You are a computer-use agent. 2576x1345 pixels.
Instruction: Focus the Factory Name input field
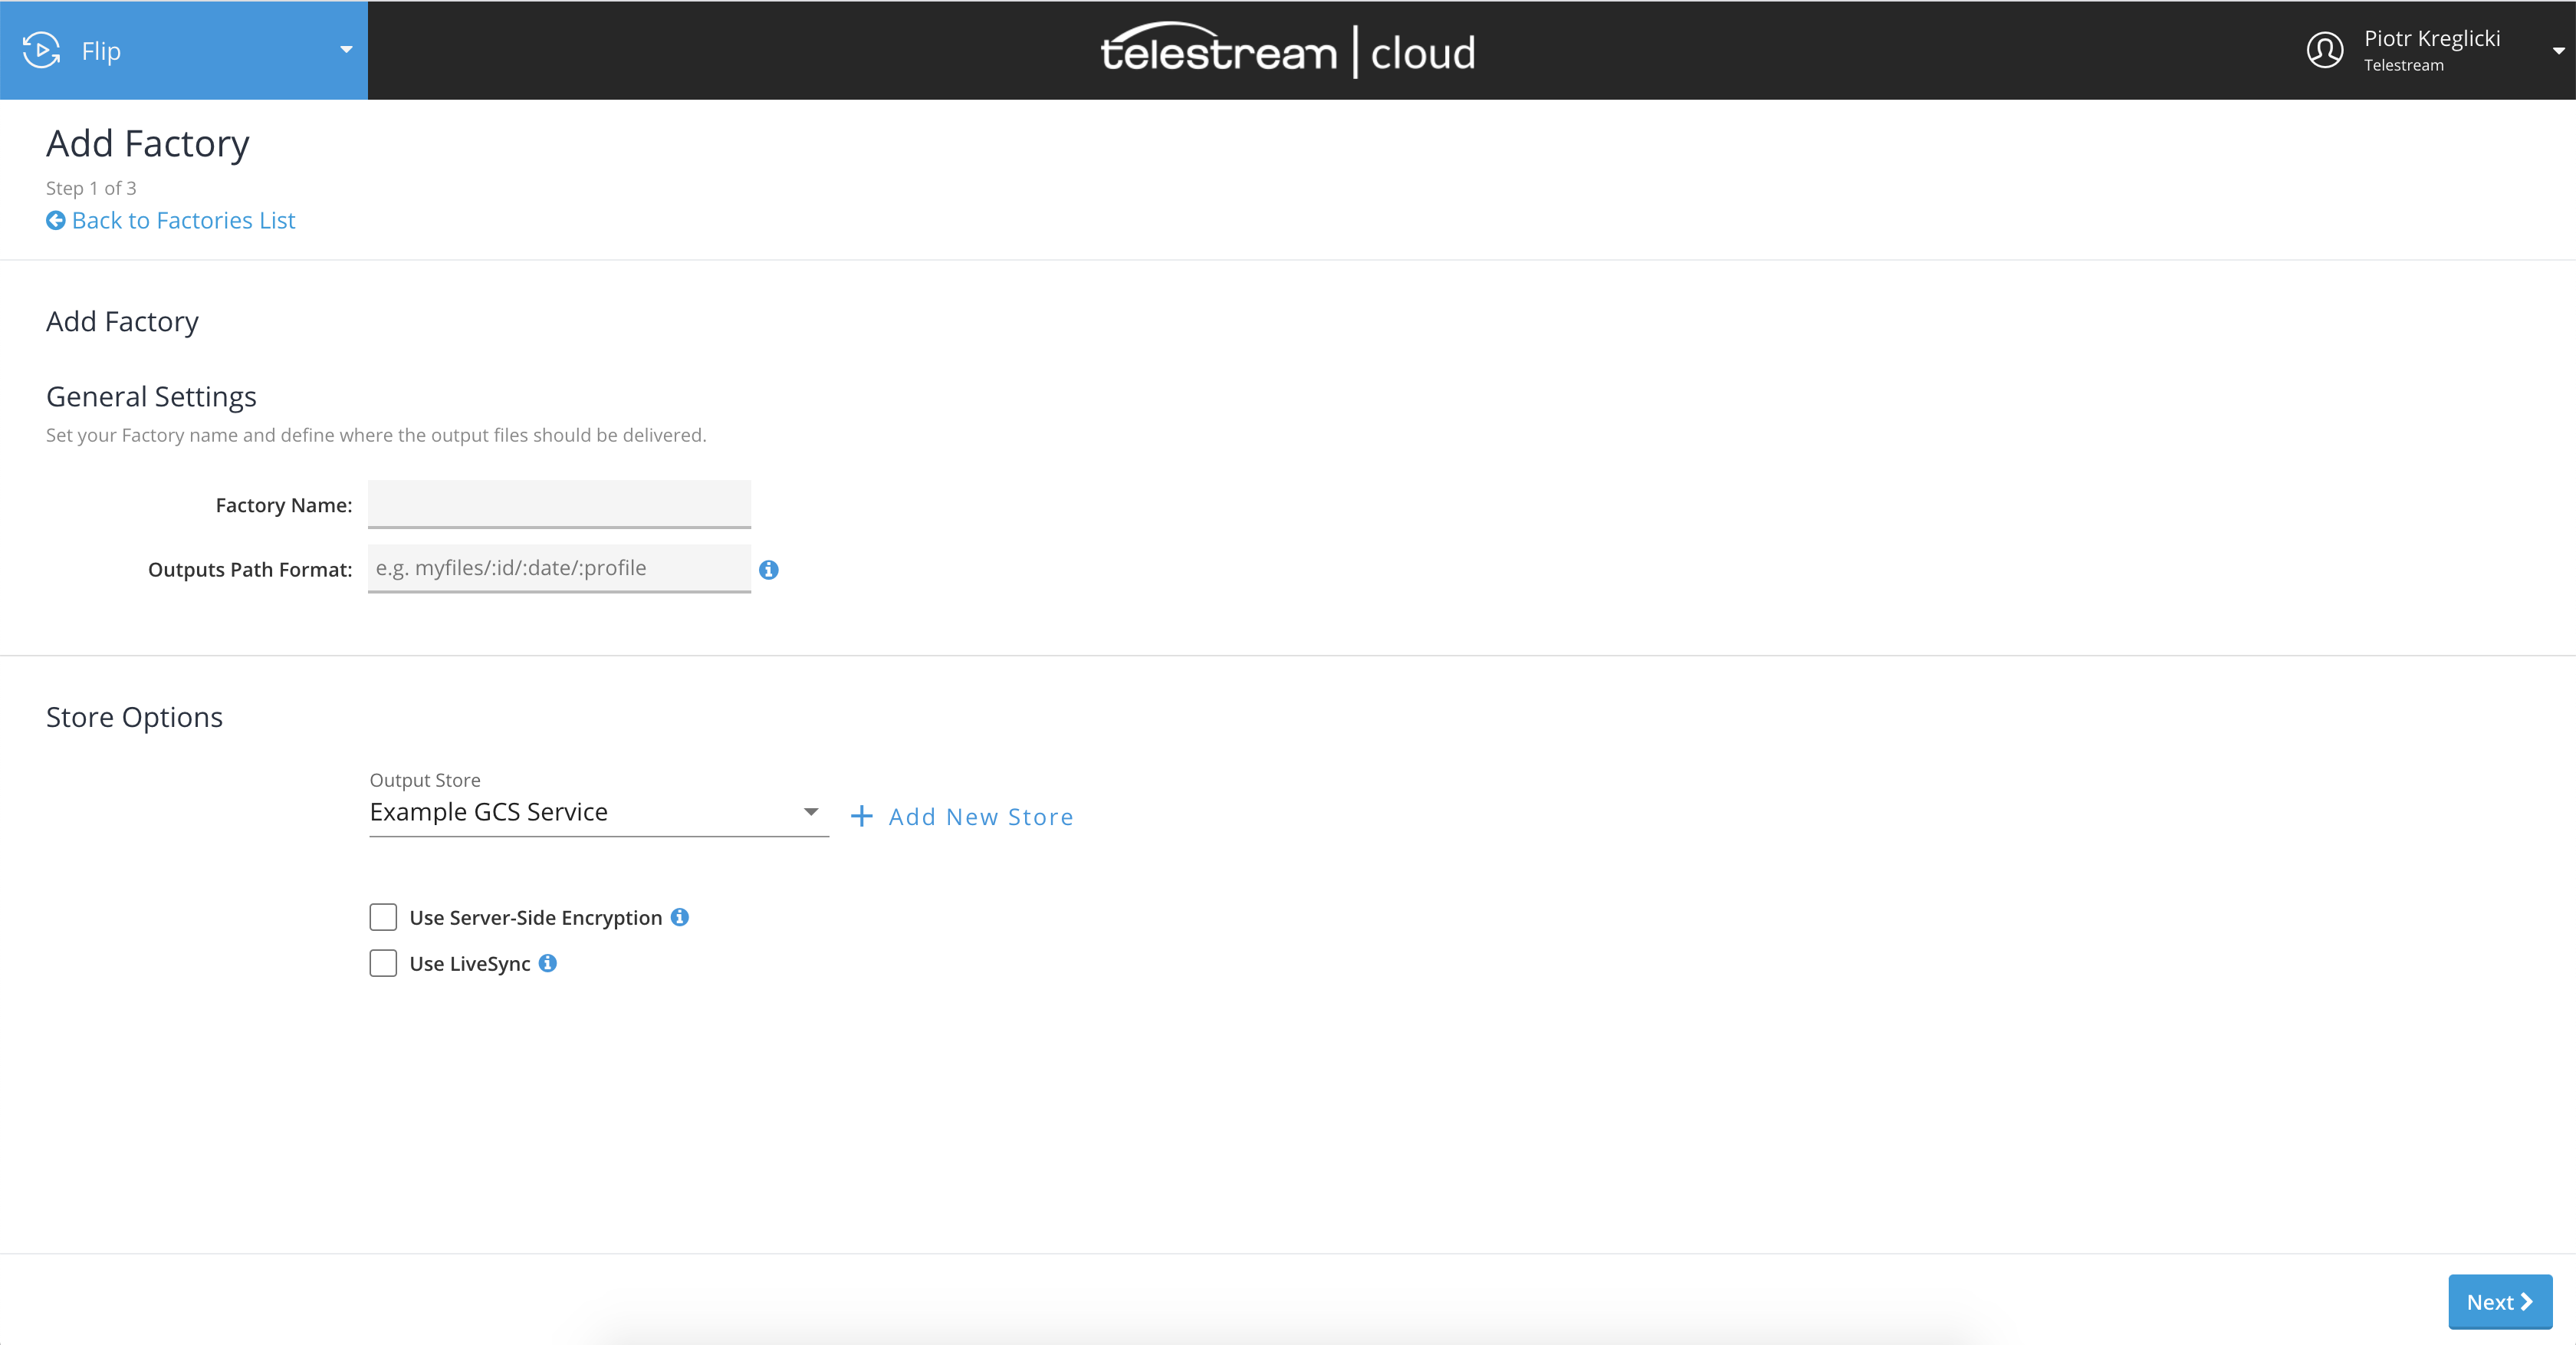(x=559, y=503)
